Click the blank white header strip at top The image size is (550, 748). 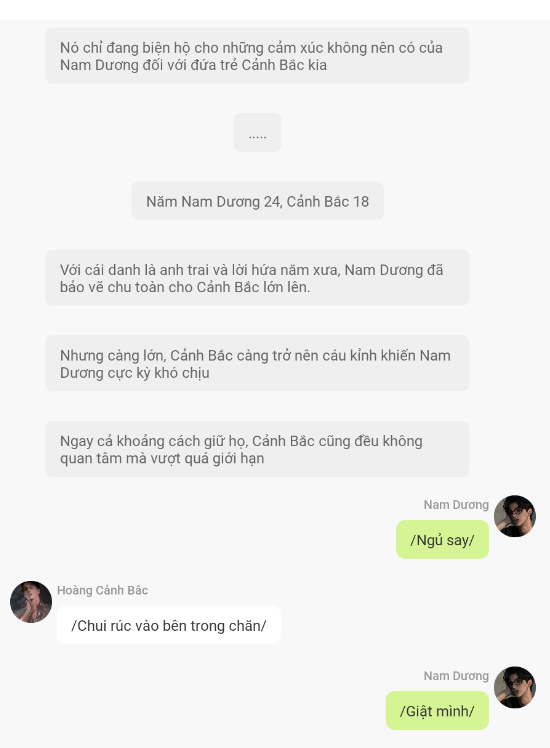pyautogui.click(x=275, y=10)
